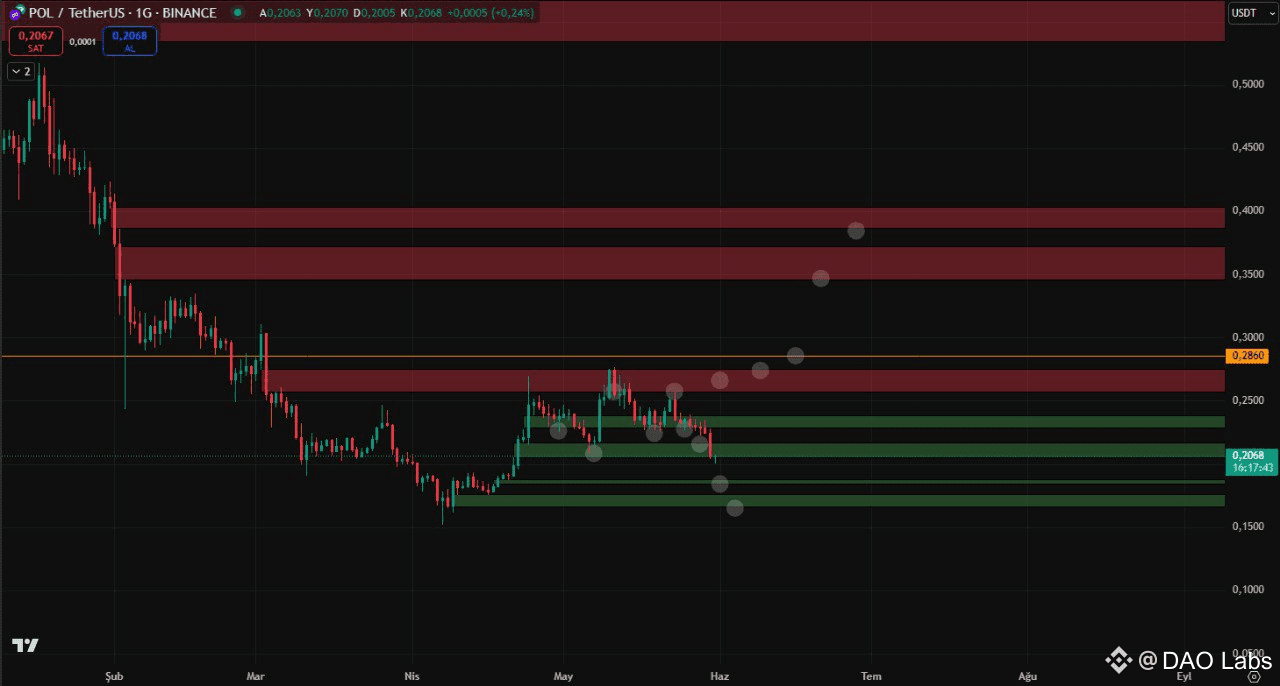Click the 0,1000 price scale label
Screen dimensions: 1280x686
(x=1247, y=589)
